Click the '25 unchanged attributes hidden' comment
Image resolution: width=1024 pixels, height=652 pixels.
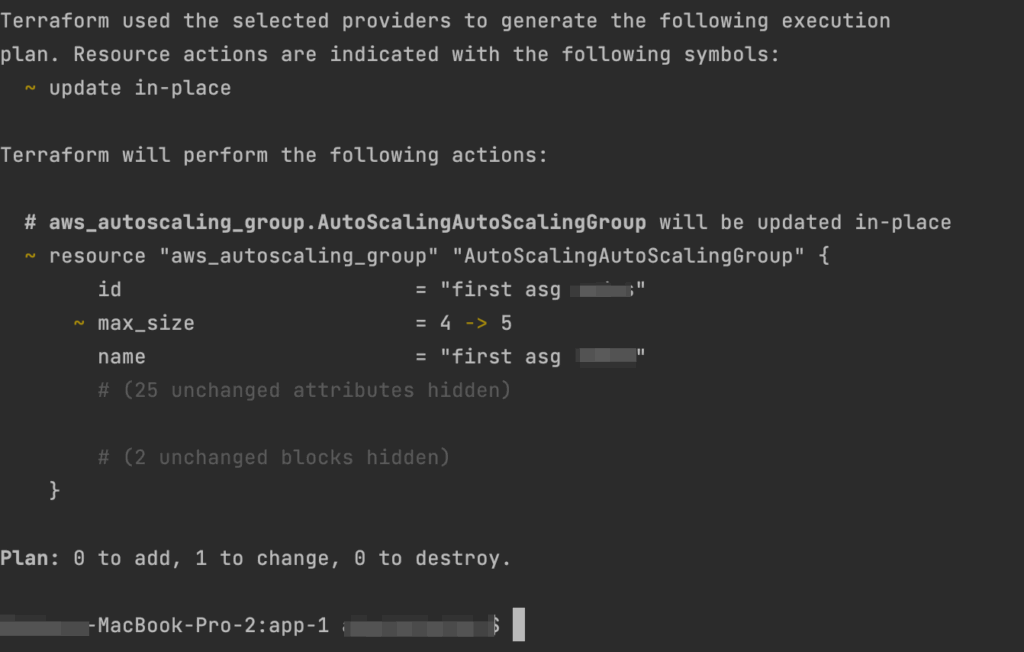(x=304, y=391)
